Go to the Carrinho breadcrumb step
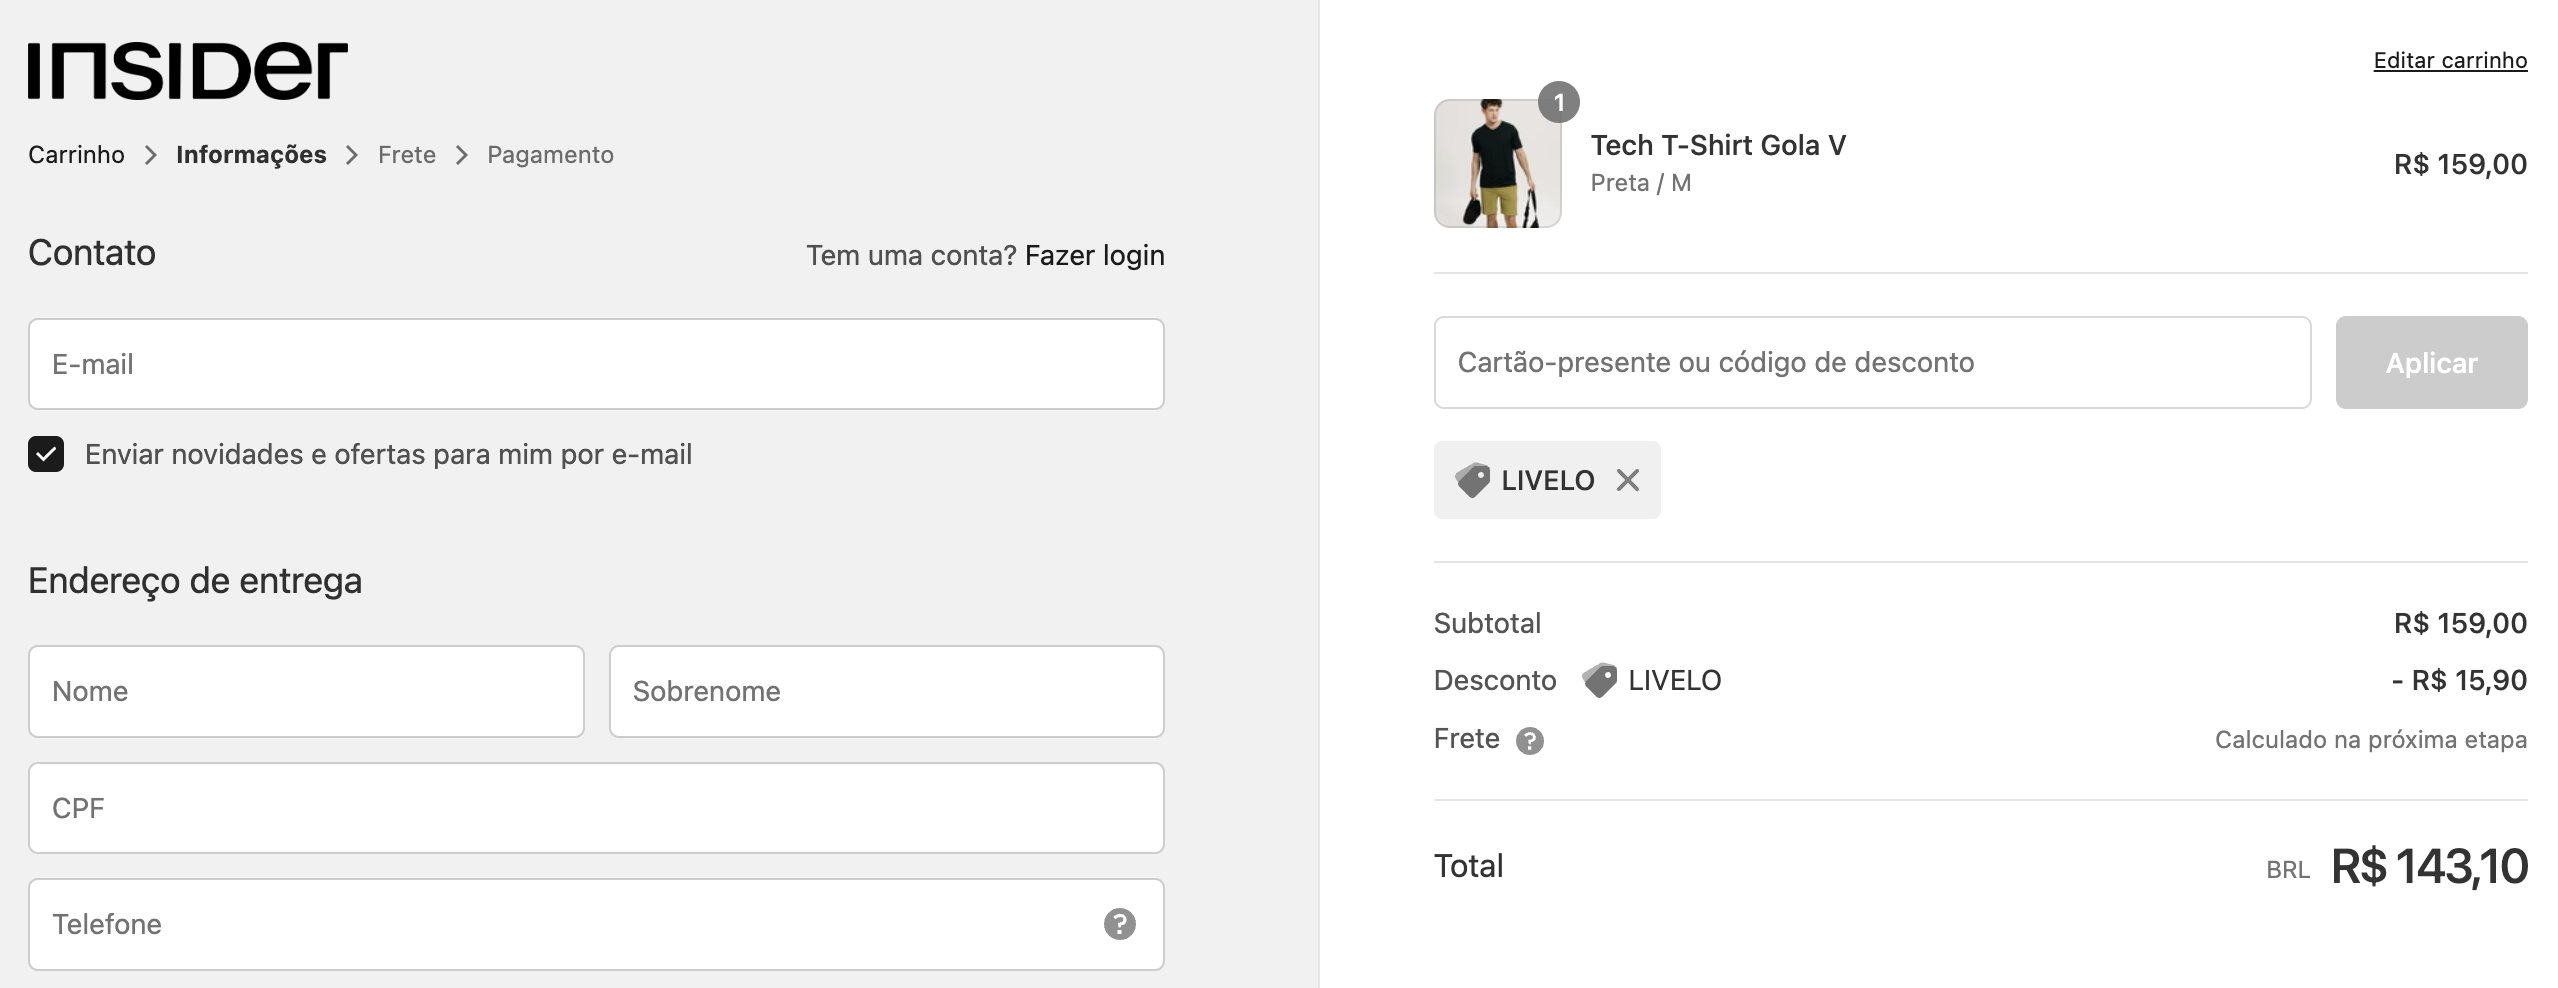Screen dimensions: 2558x988 76,155
